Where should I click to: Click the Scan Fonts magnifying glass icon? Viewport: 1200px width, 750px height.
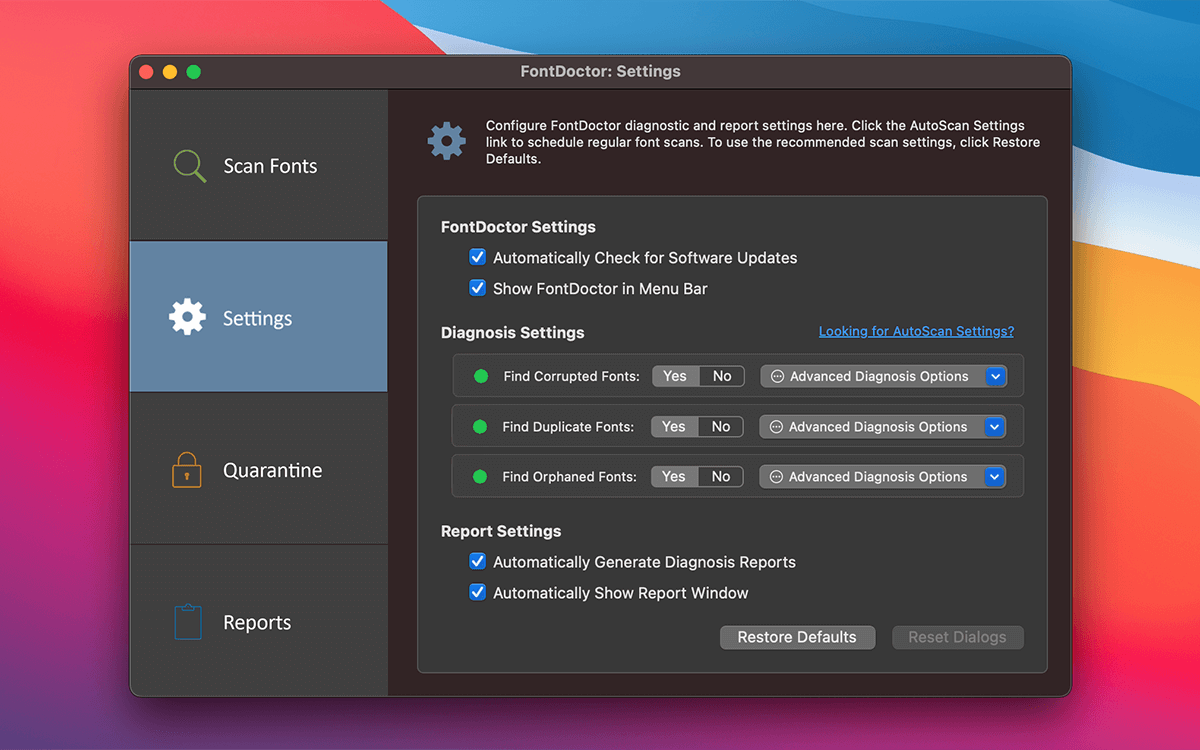point(189,166)
